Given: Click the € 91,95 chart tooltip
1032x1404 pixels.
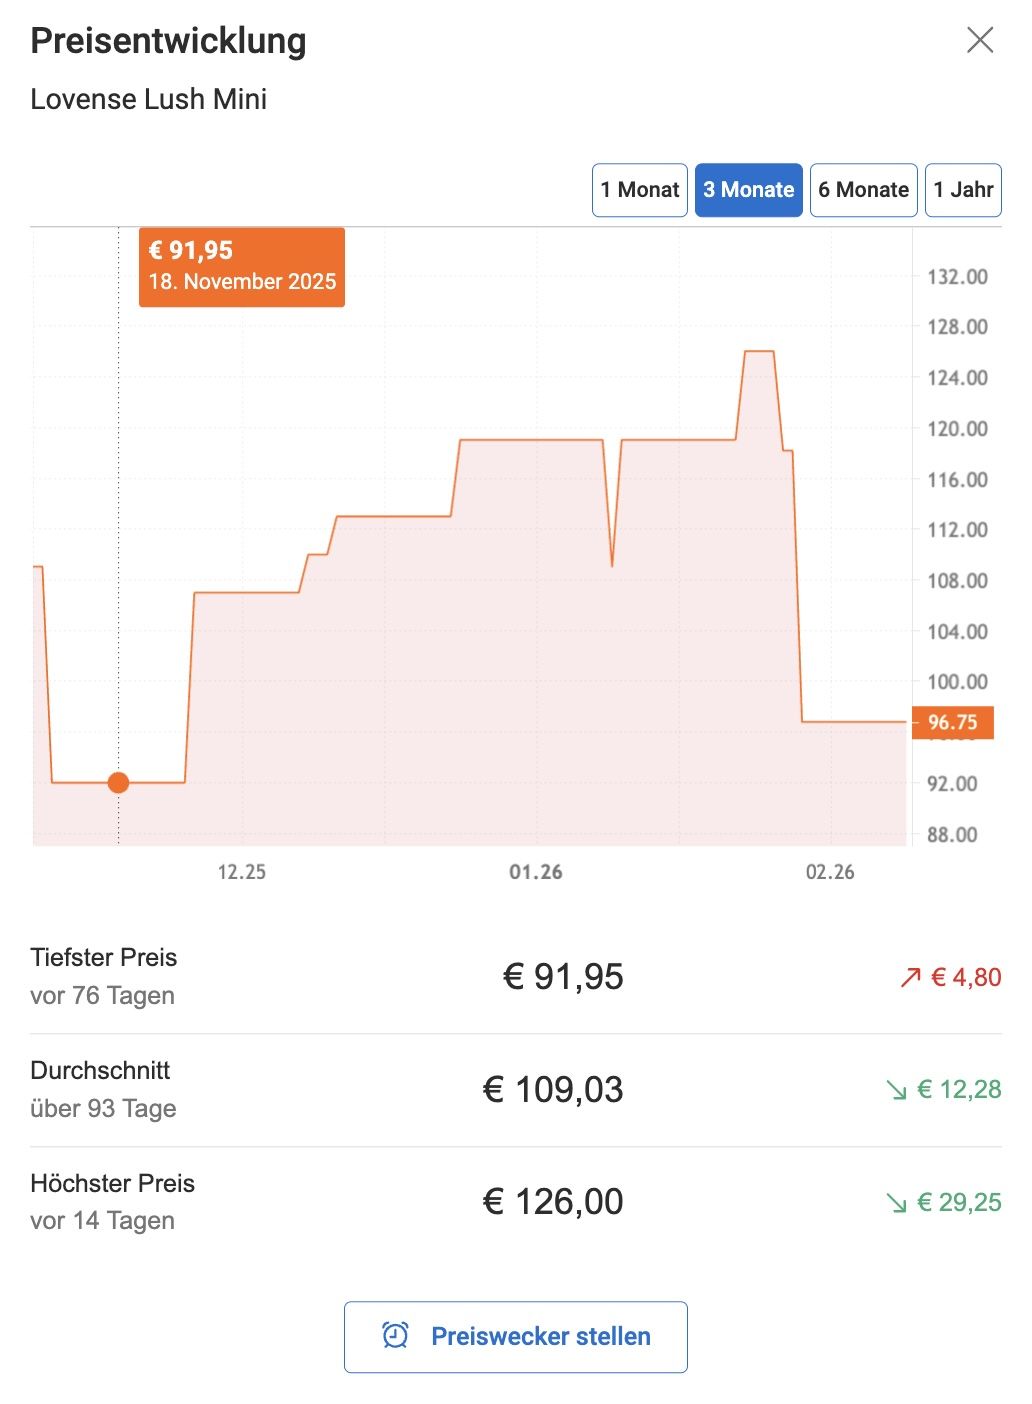Looking at the screenshot, I should click(x=242, y=267).
